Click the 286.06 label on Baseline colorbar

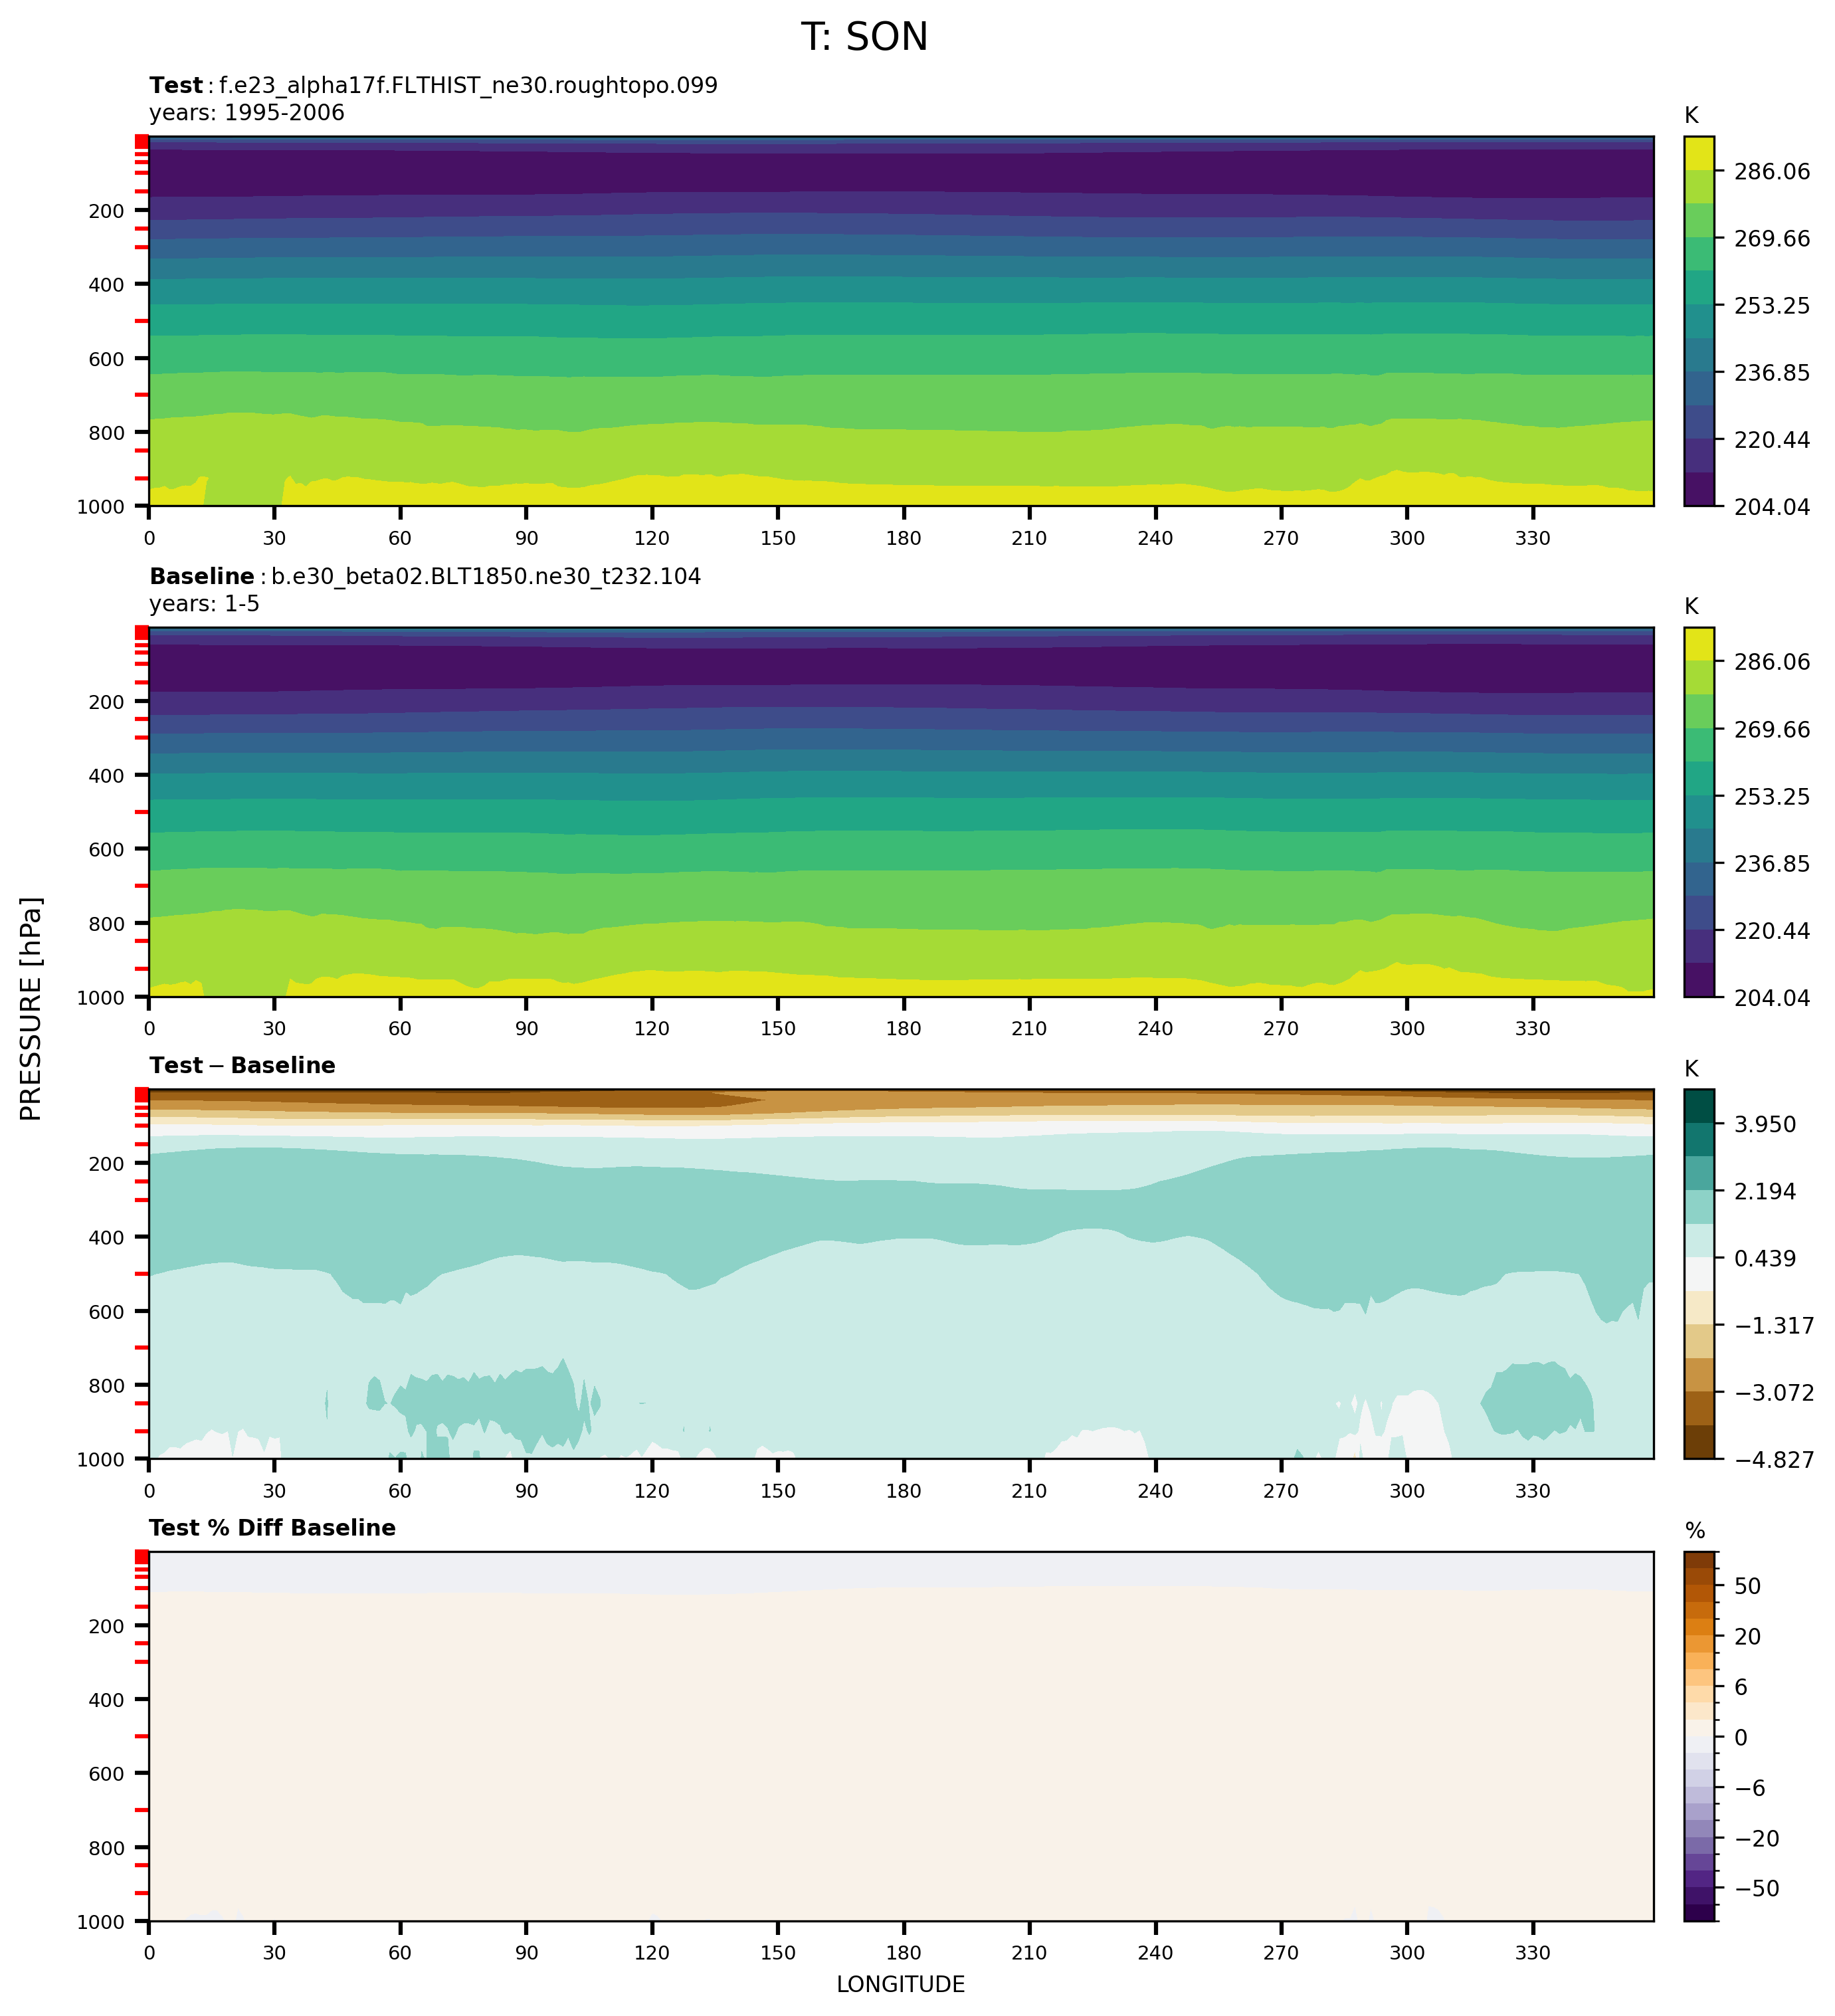[1771, 662]
